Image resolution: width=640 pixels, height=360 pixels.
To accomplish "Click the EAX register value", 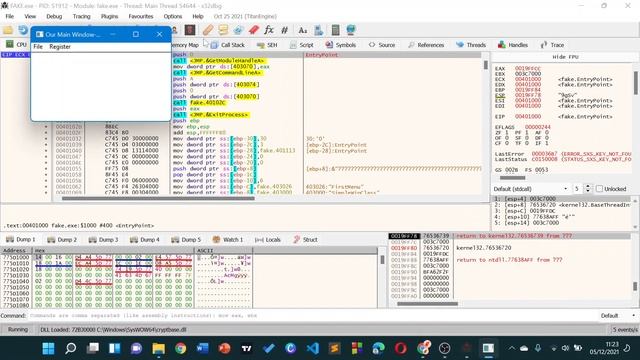I will [x=527, y=69].
